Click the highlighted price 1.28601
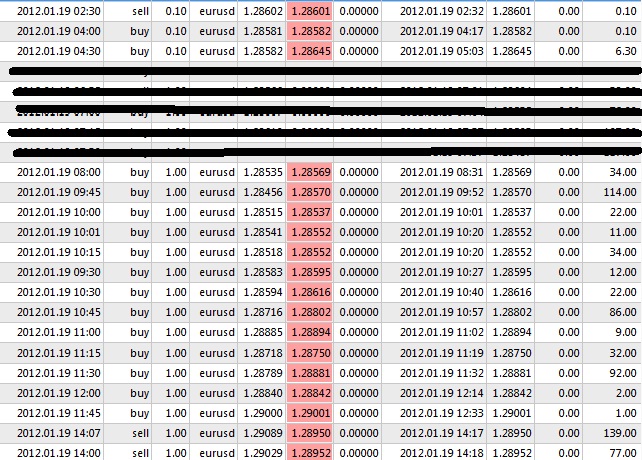 point(310,11)
